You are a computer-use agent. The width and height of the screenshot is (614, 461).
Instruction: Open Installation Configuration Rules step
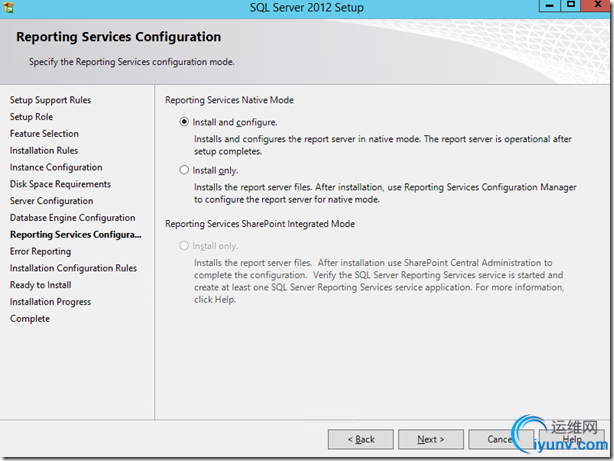73,268
